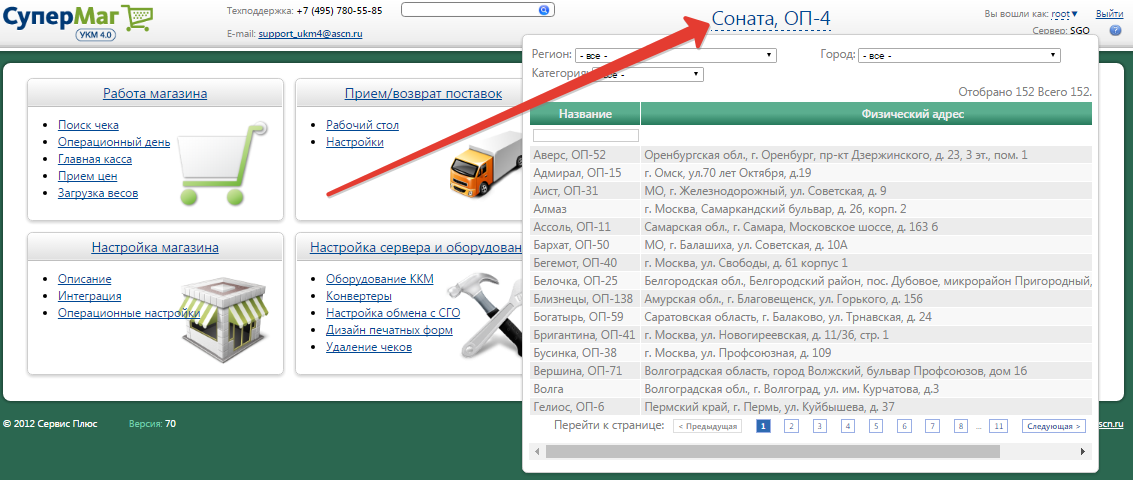The image size is (1133, 480).
Task: Click the horizontal scrollbar in store list
Action: point(810,451)
